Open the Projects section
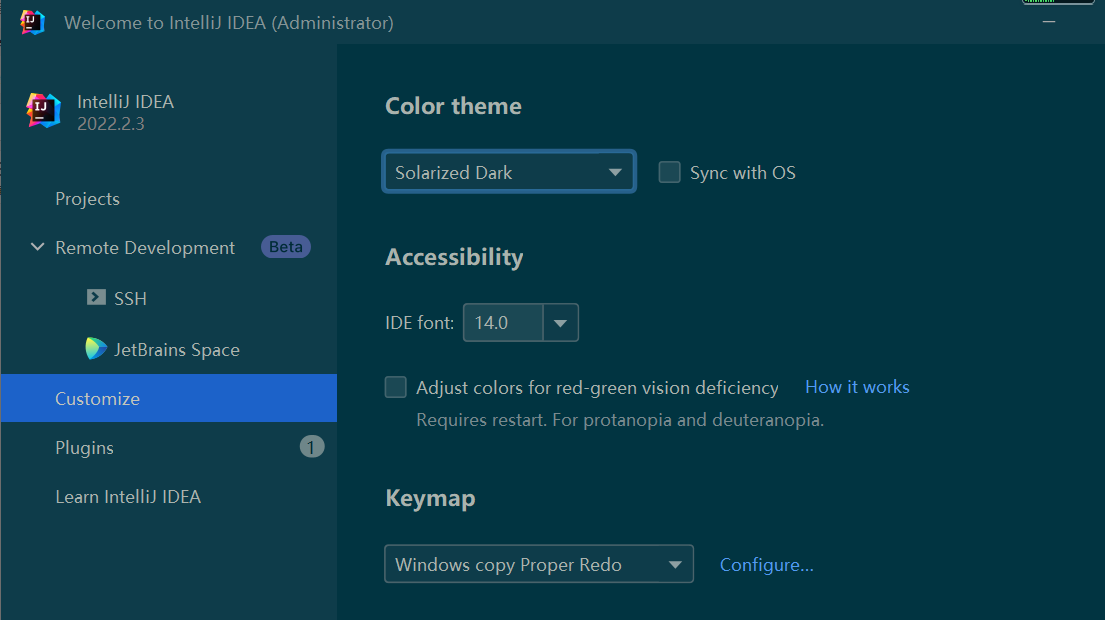The height and width of the screenshot is (620, 1105). (87, 199)
